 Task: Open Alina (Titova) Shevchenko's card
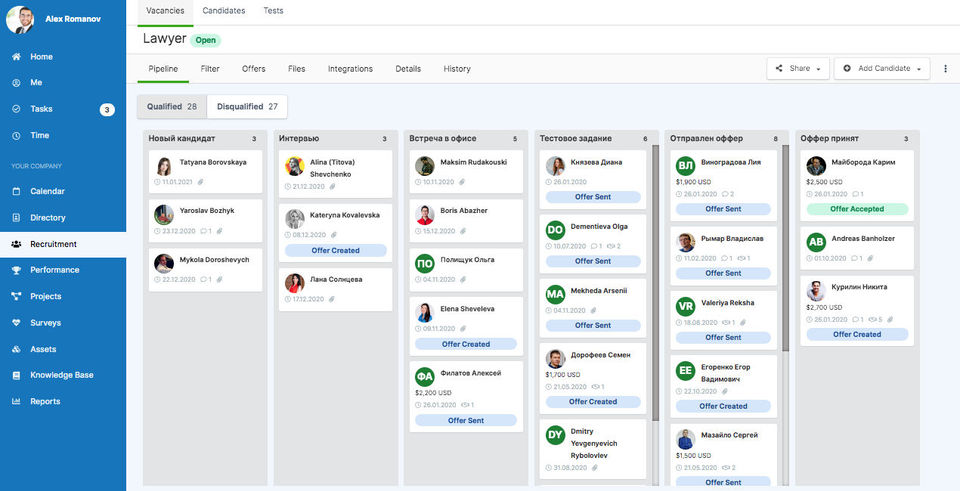point(336,174)
